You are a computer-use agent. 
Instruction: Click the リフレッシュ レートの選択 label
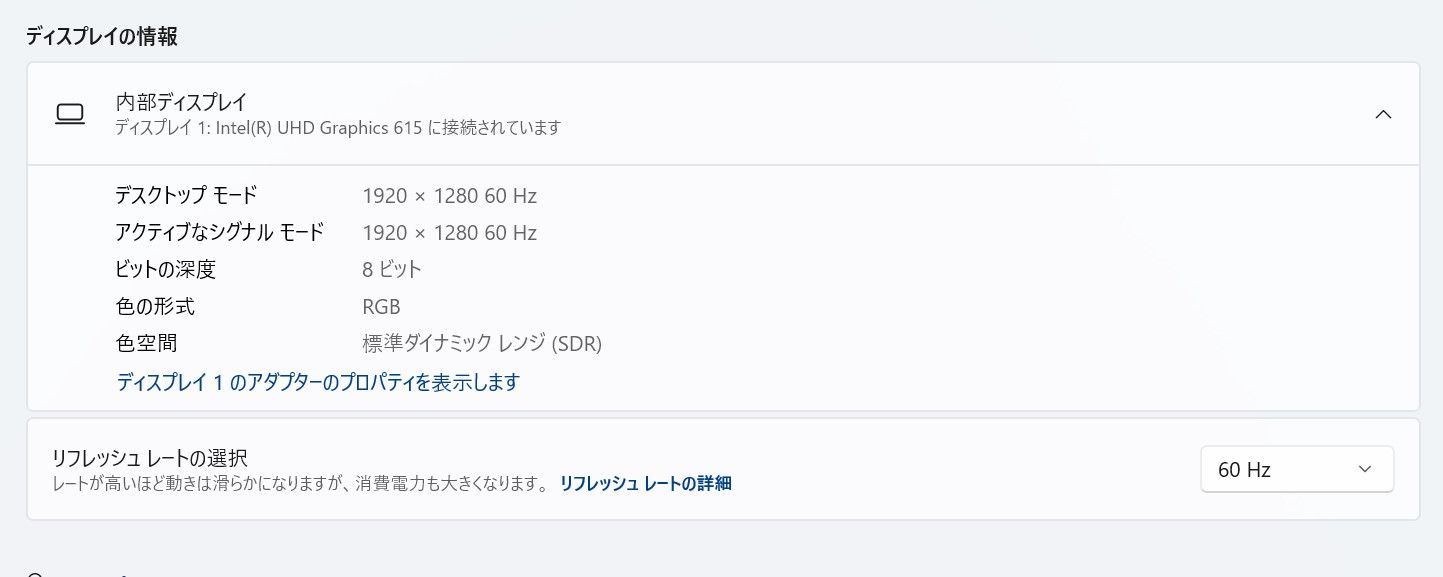pos(150,458)
